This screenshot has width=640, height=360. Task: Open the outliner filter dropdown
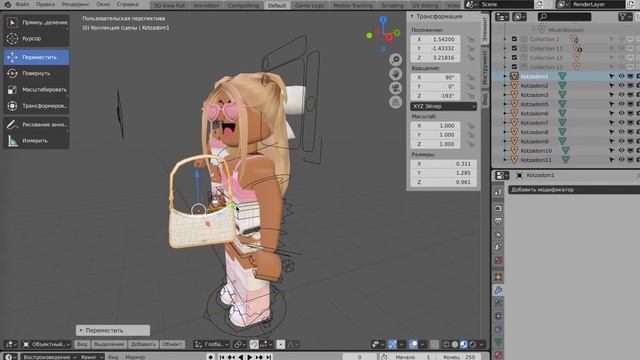click(624, 16)
